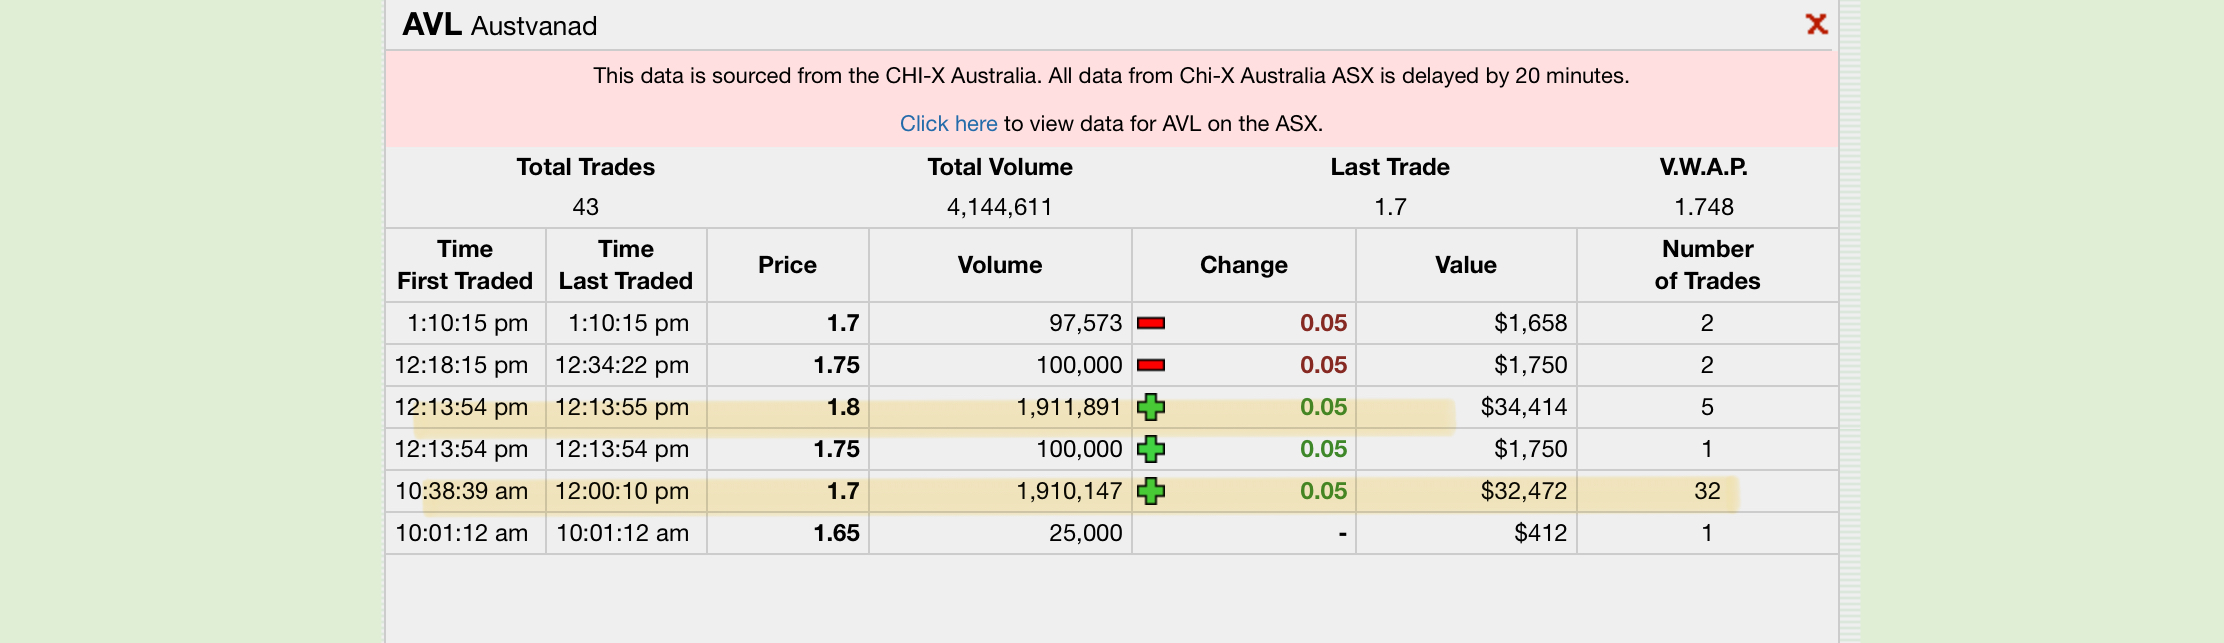This screenshot has height=643, width=2224.
Task: Click the red minus icon in the 97,573 row
Action: [x=1151, y=323]
